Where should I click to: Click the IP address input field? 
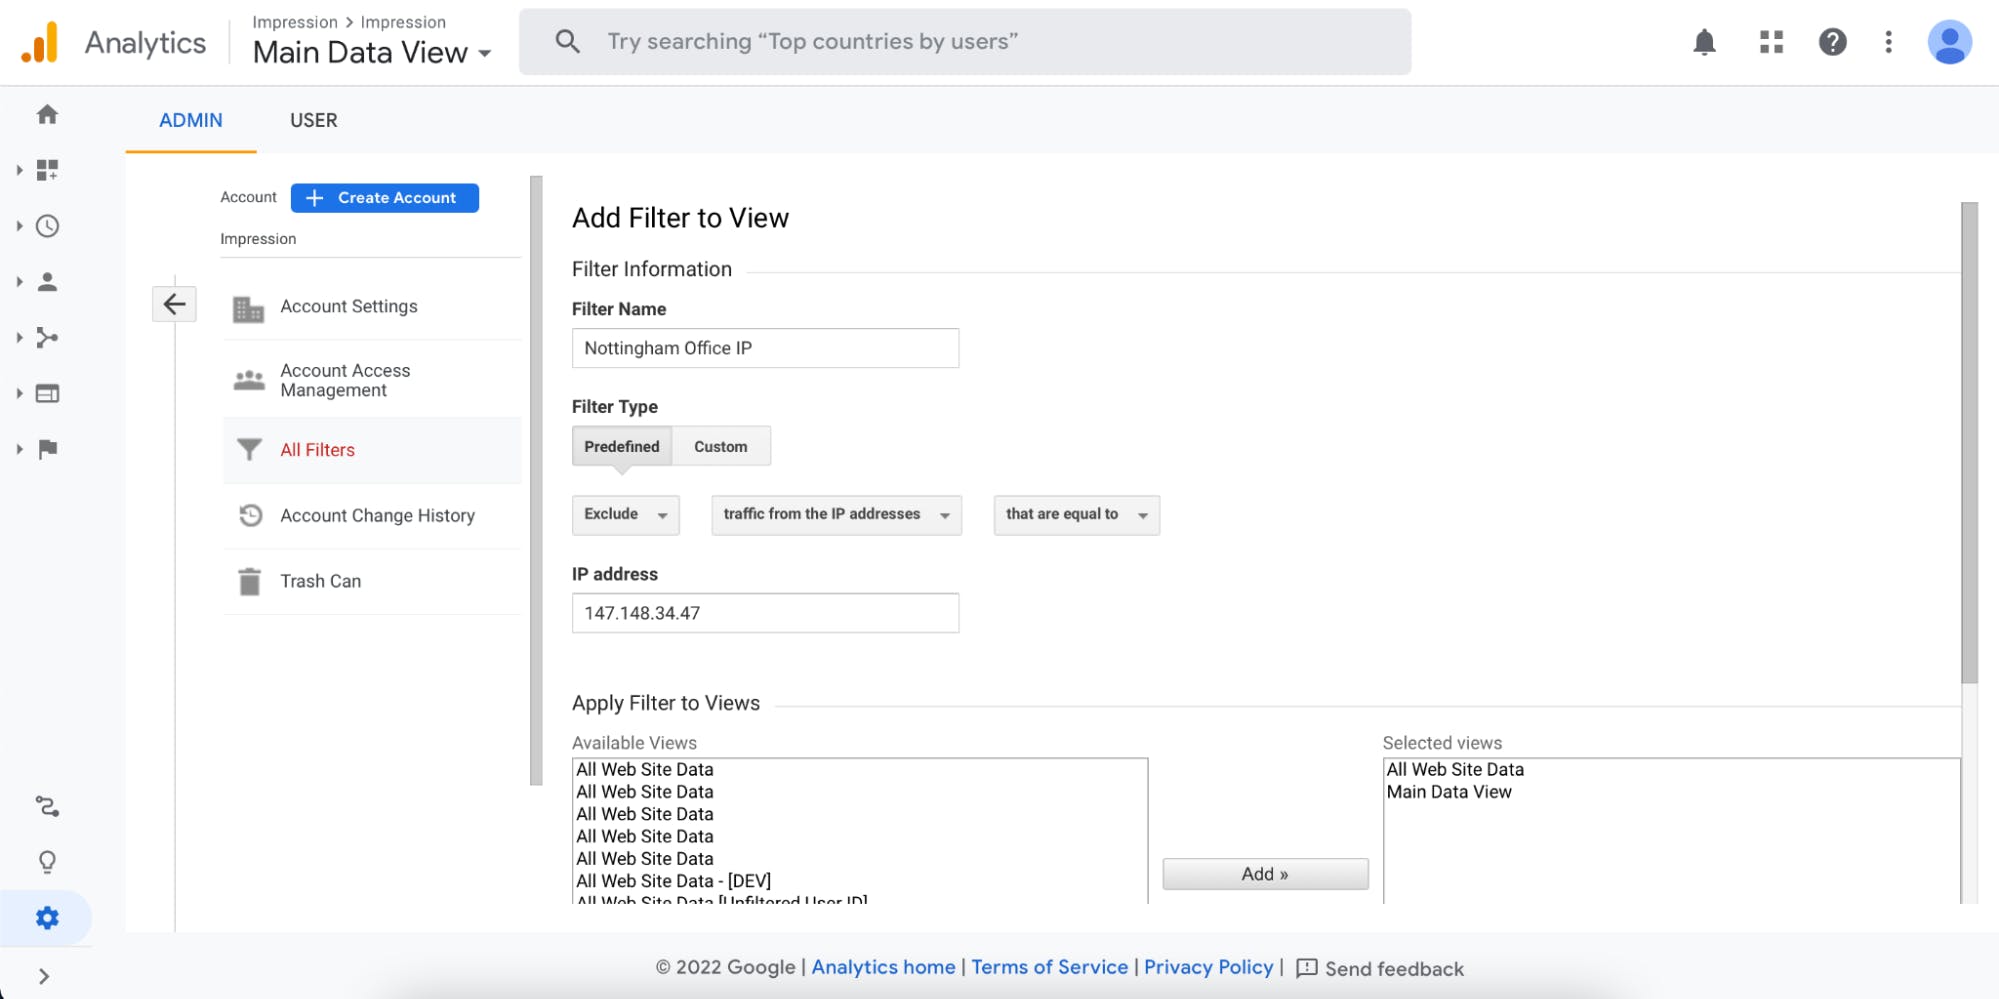click(x=765, y=613)
